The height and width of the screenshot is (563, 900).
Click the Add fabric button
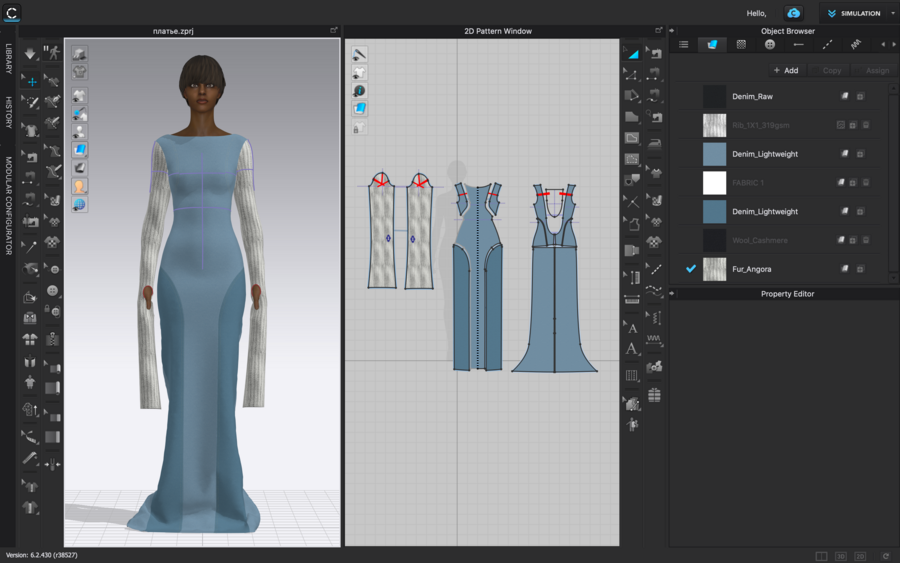coord(785,70)
